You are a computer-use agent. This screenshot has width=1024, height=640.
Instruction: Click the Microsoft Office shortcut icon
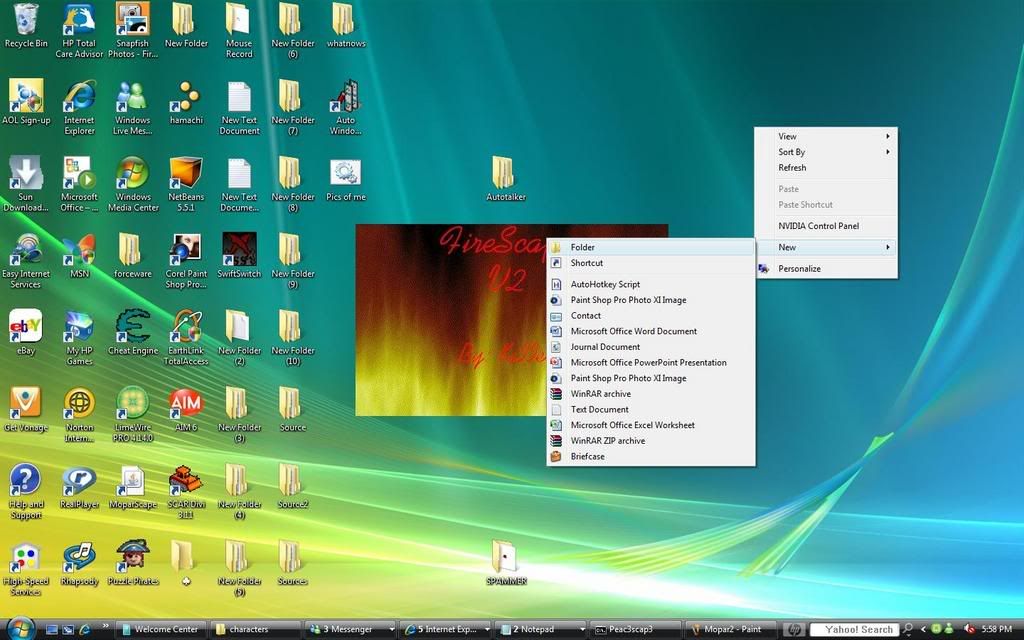[x=79, y=184]
